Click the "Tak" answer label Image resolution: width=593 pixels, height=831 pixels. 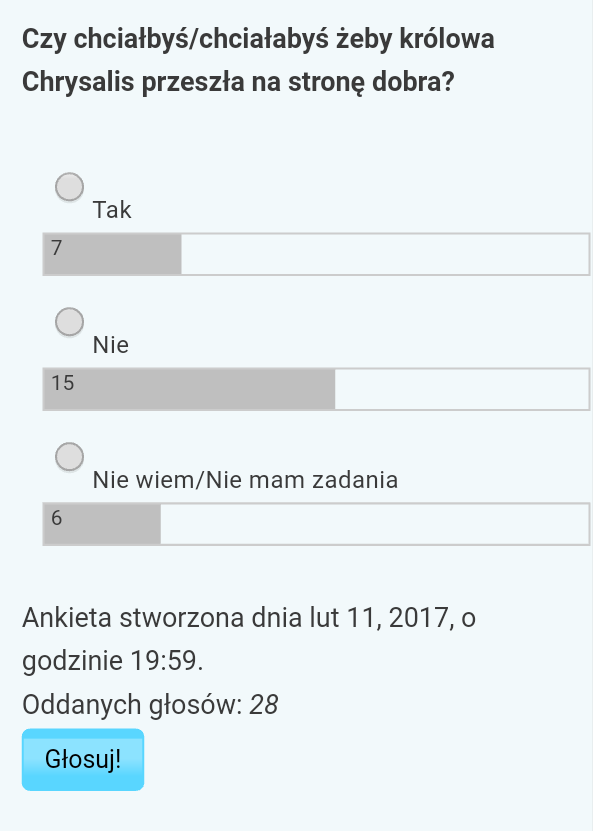point(112,210)
